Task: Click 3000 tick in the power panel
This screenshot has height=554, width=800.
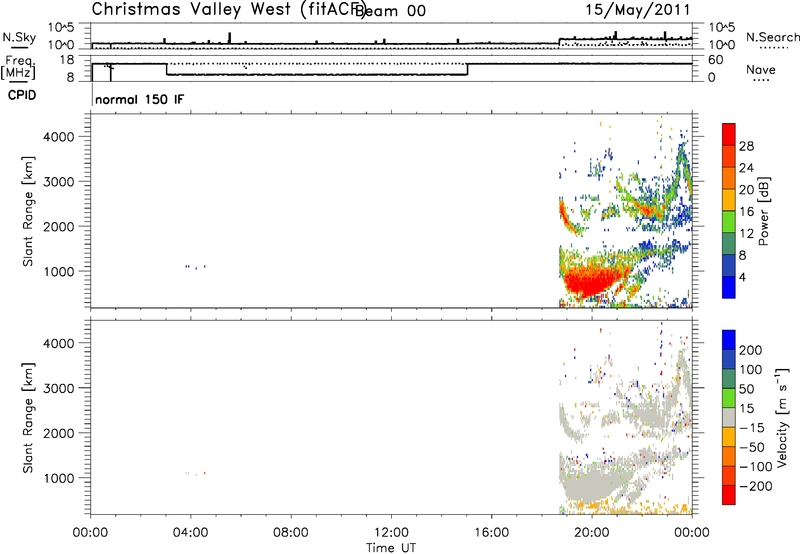Action: [x=59, y=182]
